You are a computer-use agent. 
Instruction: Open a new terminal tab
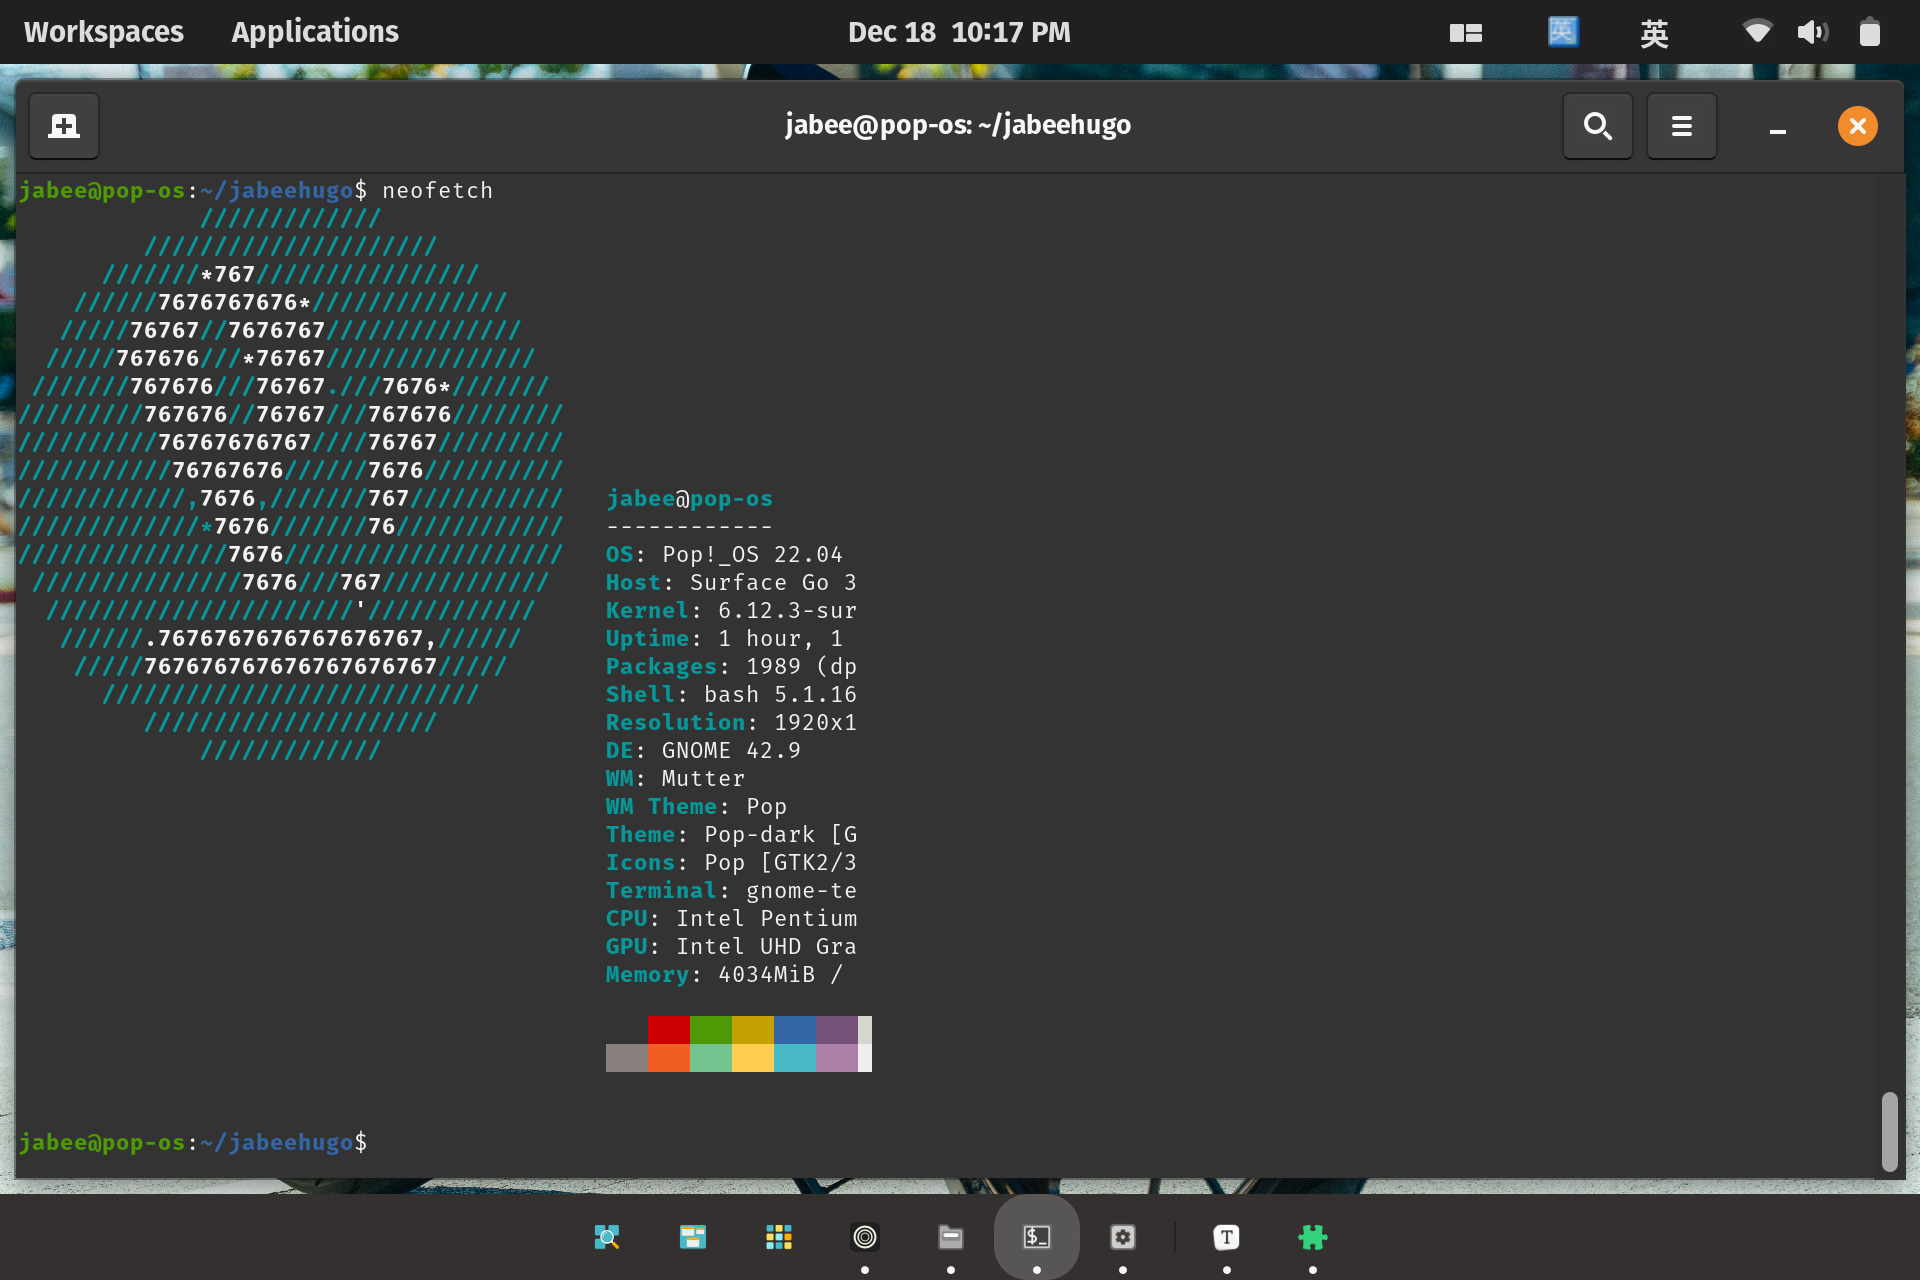pos(64,126)
